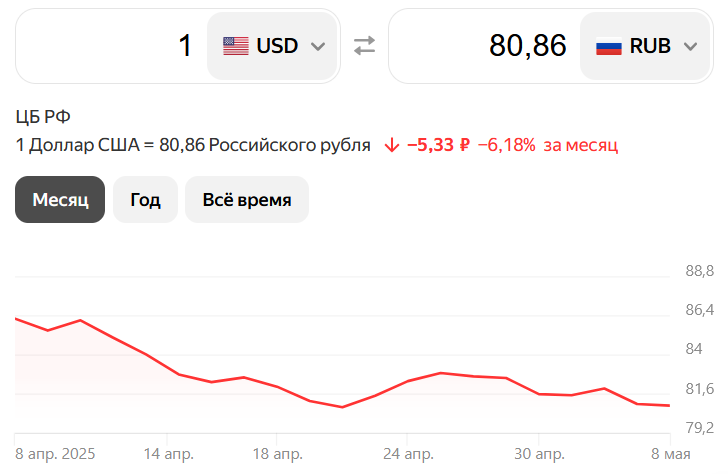This screenshot has height=474, width=728.
Task: Expand the USD currency dropdown chevron
Action: point(318,46)
